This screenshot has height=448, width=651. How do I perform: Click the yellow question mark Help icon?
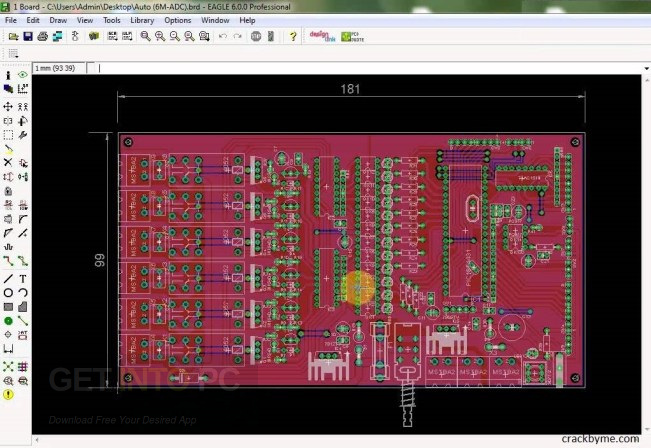[293, 37]
